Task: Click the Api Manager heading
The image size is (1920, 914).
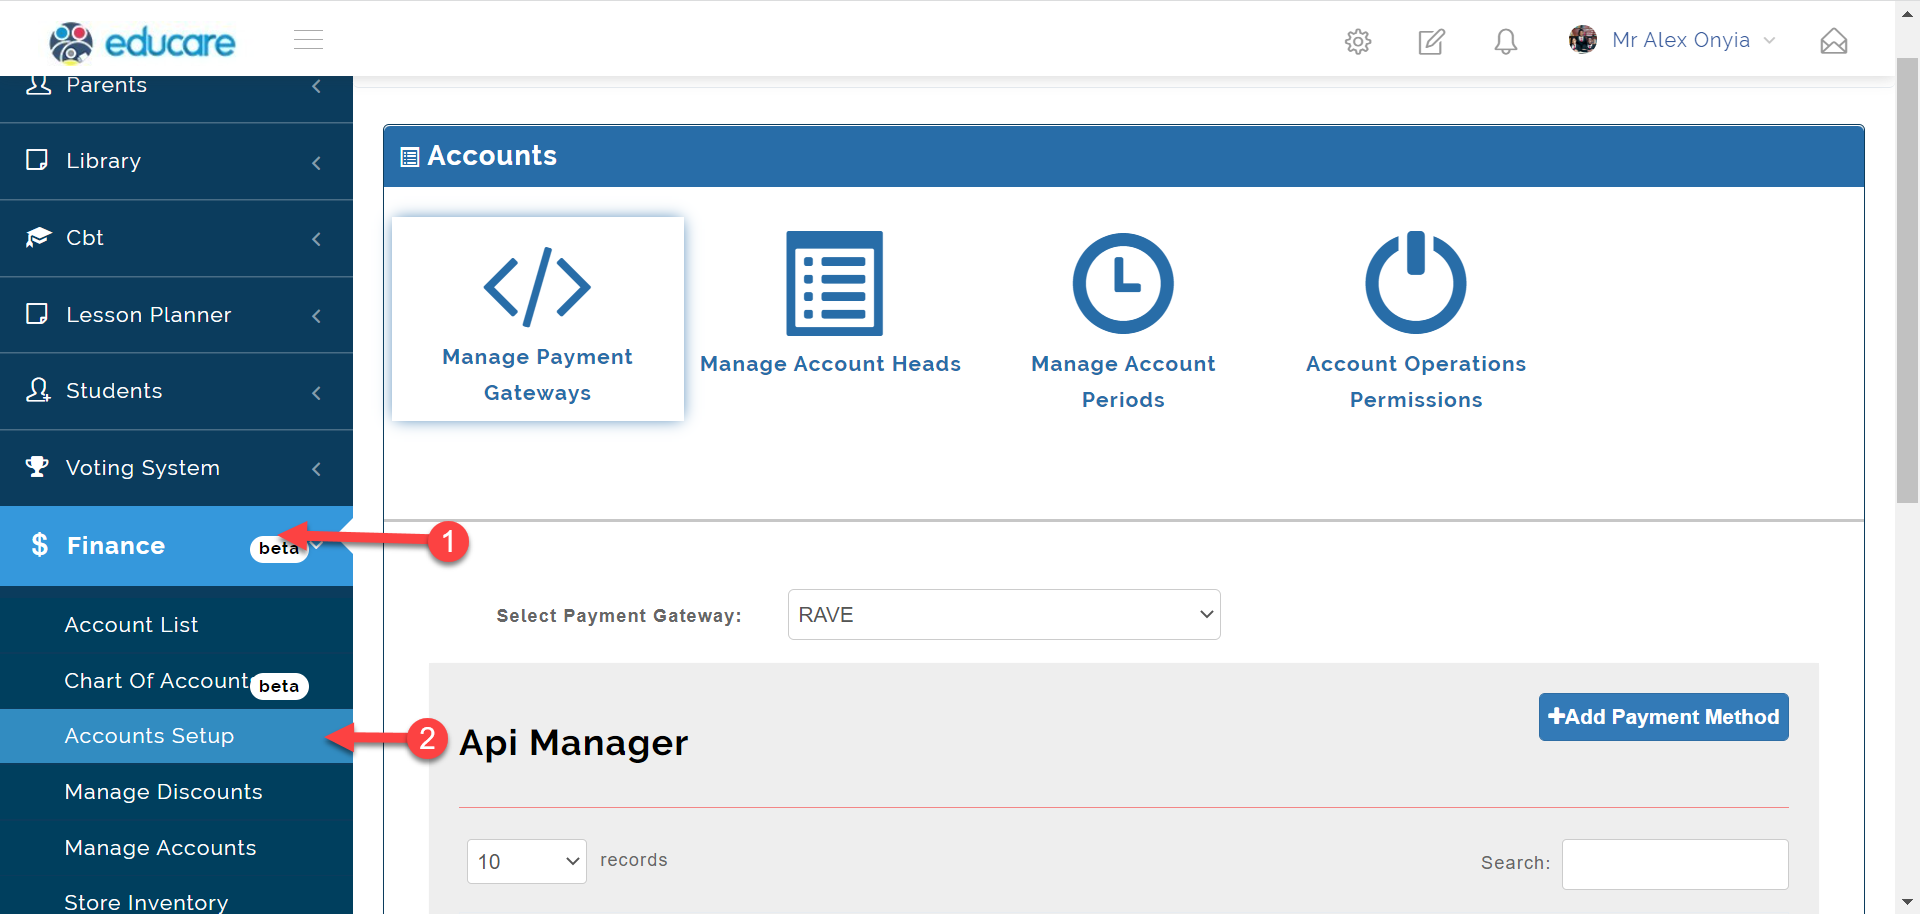Action: click(x=573, y=743)
